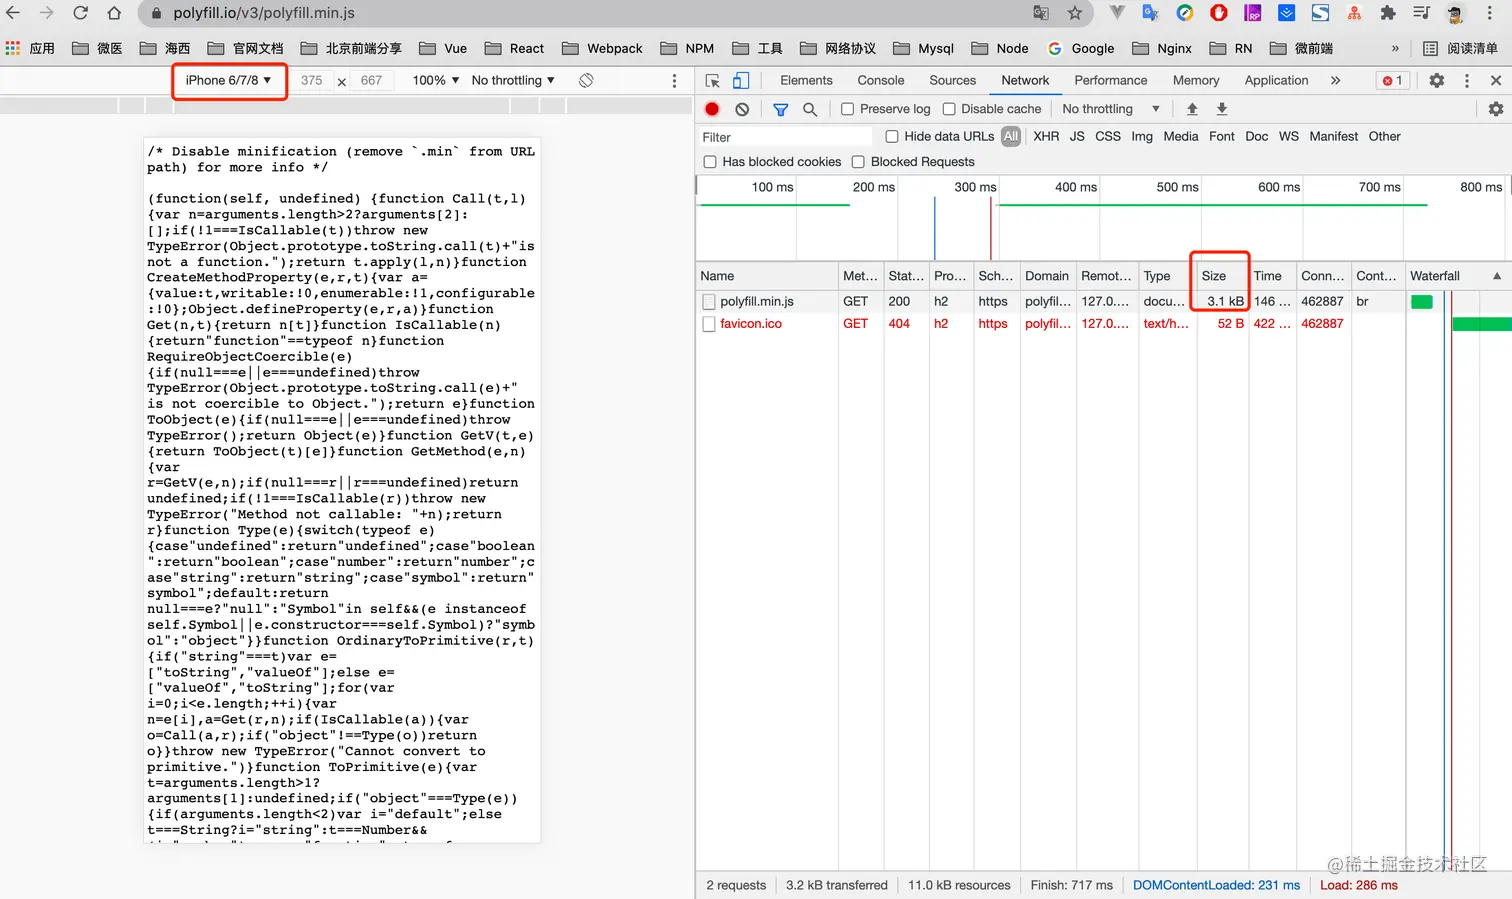Screen dimensions: 1512x899
Task: Open DevTools settings gear icon
Action: [1437, 80]
